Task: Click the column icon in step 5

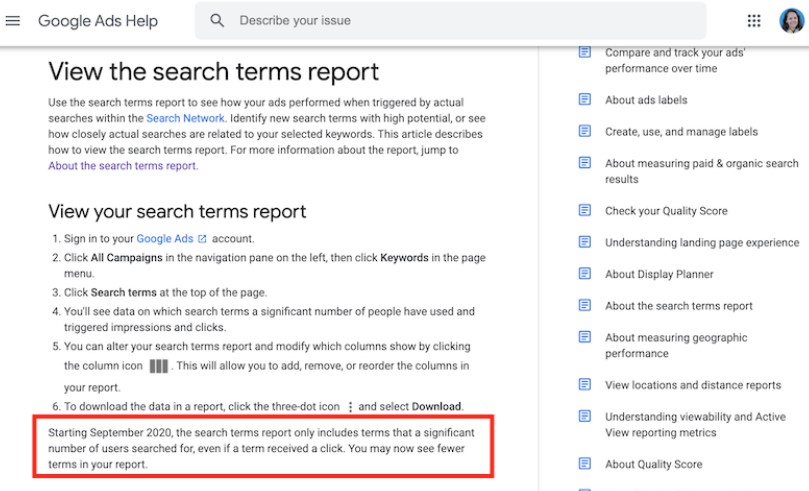Action: (158, 366)
